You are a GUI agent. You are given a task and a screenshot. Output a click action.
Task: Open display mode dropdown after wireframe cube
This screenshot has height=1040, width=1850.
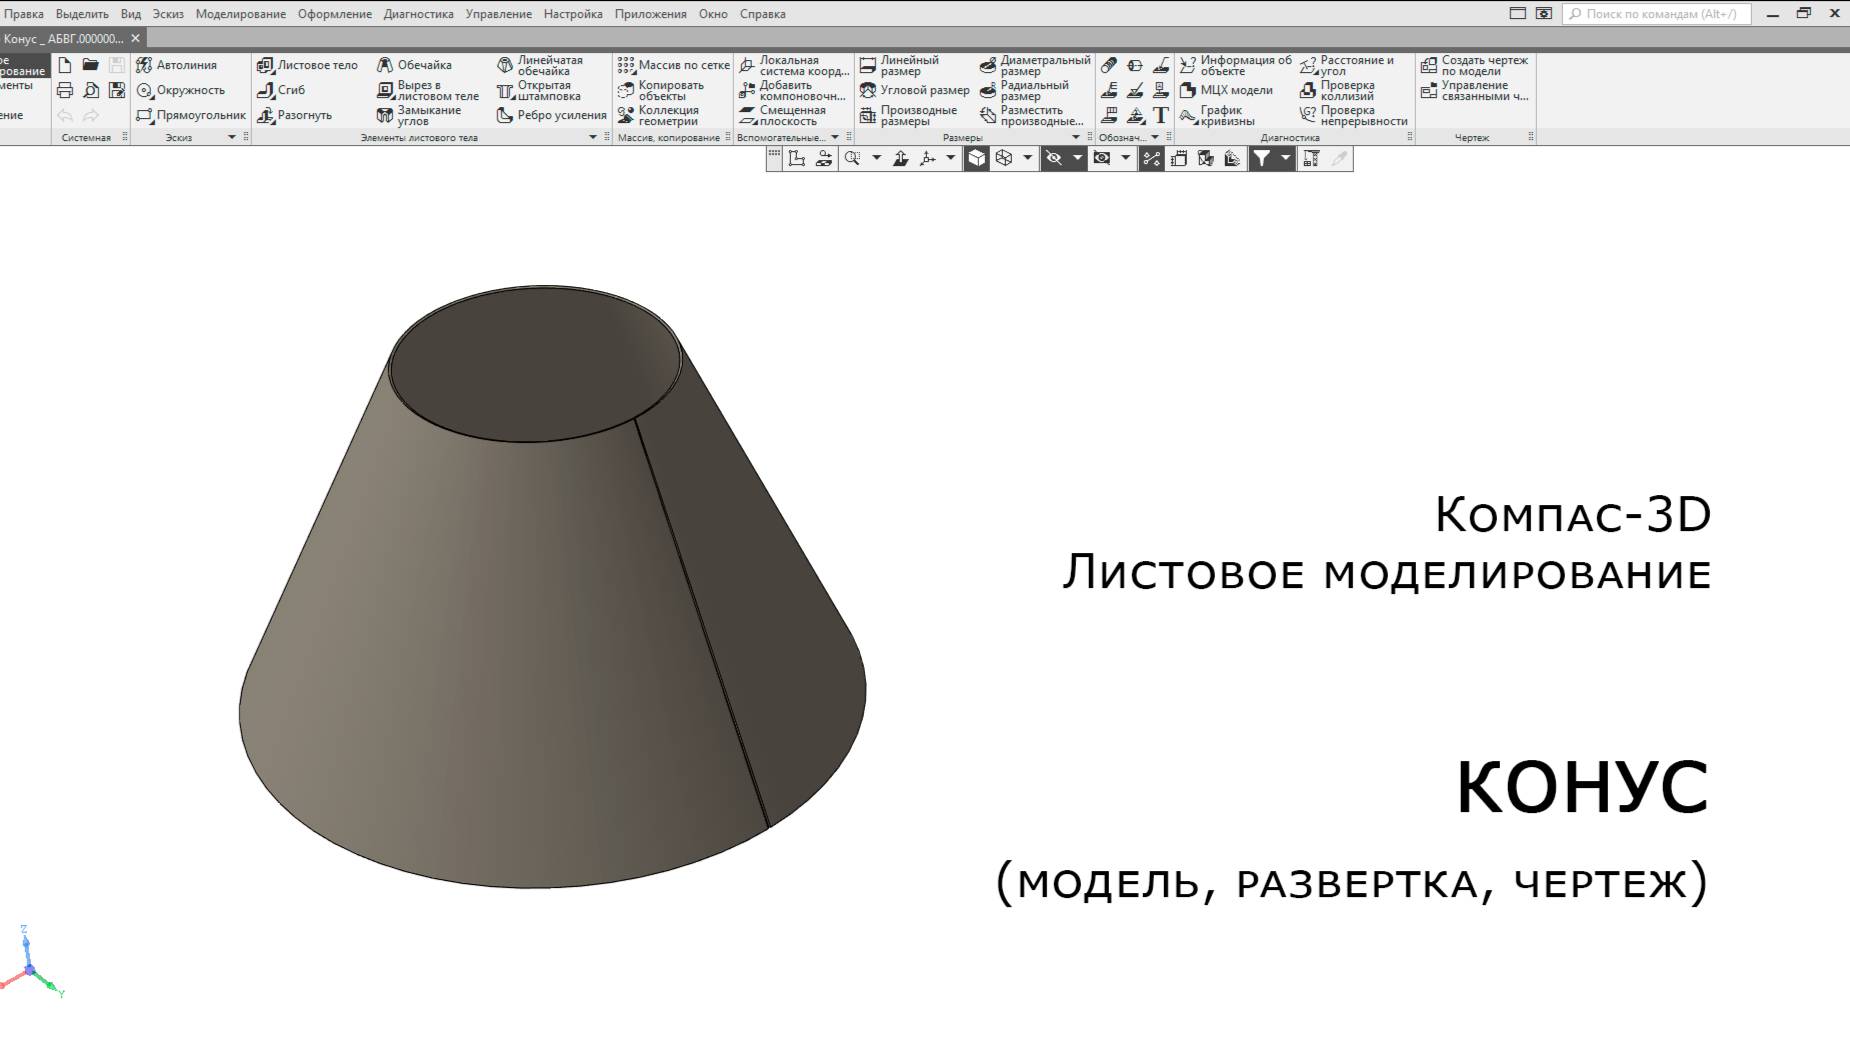pyautogui.click(x=1027, y=158)
